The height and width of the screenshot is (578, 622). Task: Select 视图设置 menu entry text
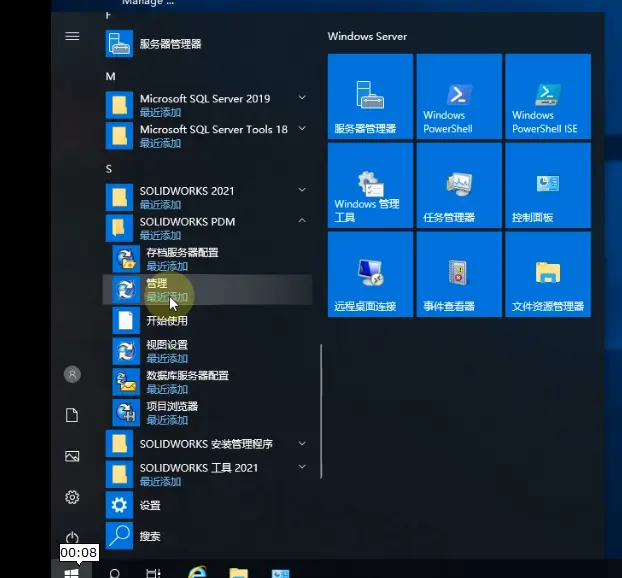point(167,345)
